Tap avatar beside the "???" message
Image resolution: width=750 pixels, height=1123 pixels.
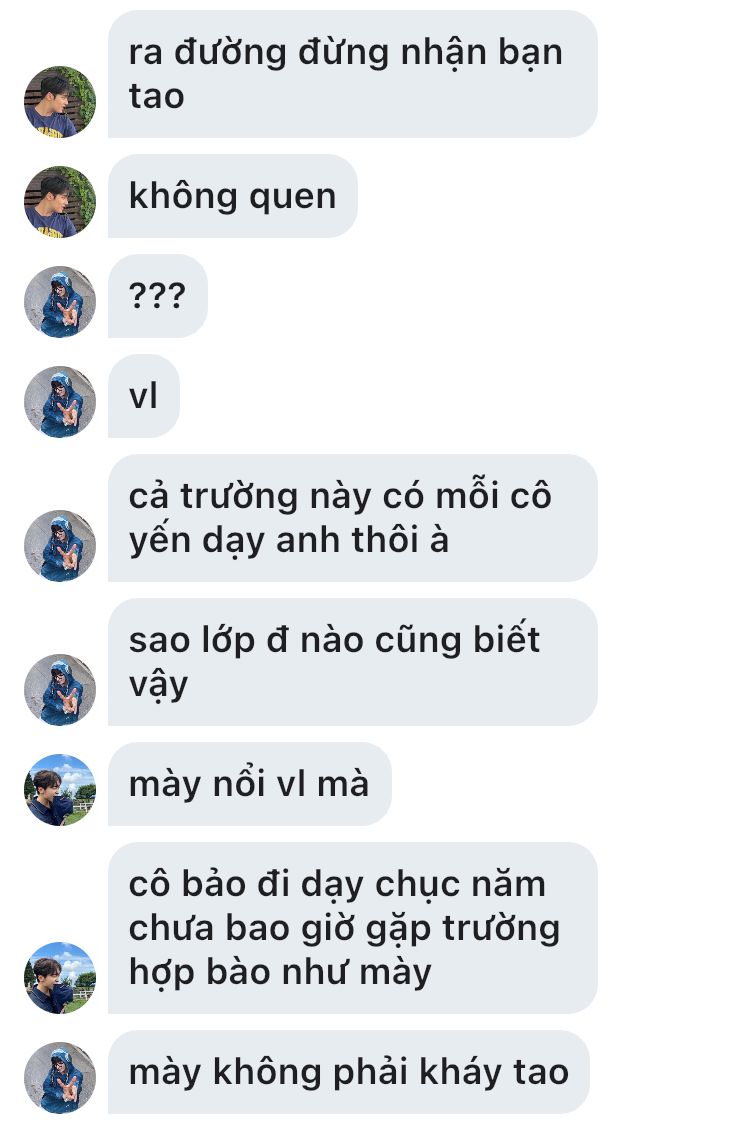click(x=59, y=302)
